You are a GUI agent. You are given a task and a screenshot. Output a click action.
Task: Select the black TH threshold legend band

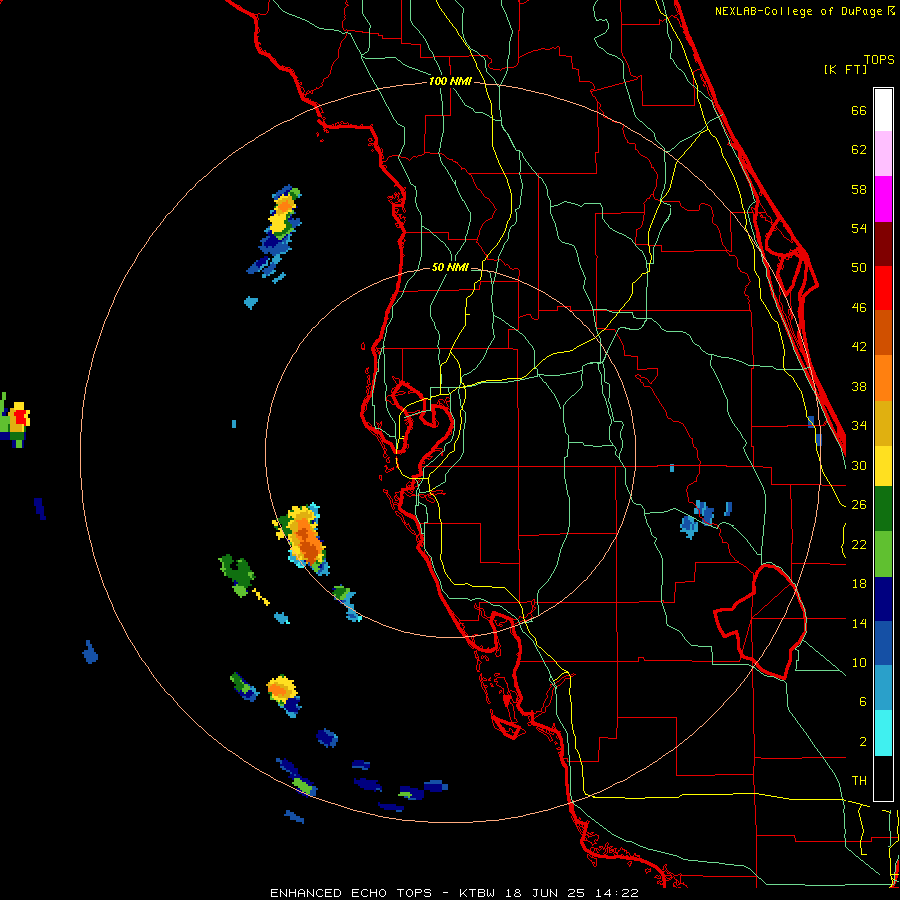(883, 778)
